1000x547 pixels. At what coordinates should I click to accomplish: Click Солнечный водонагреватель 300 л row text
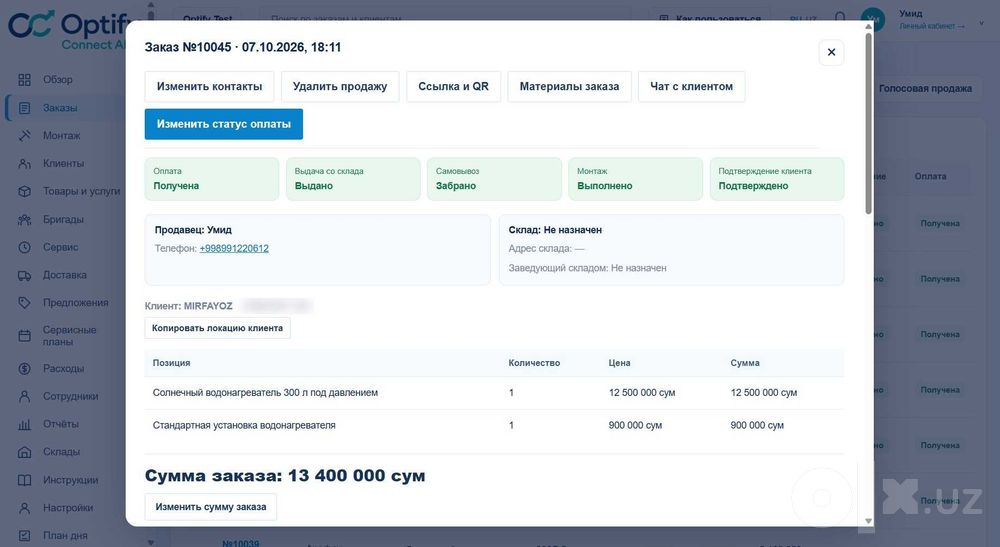tap(265, 393)
